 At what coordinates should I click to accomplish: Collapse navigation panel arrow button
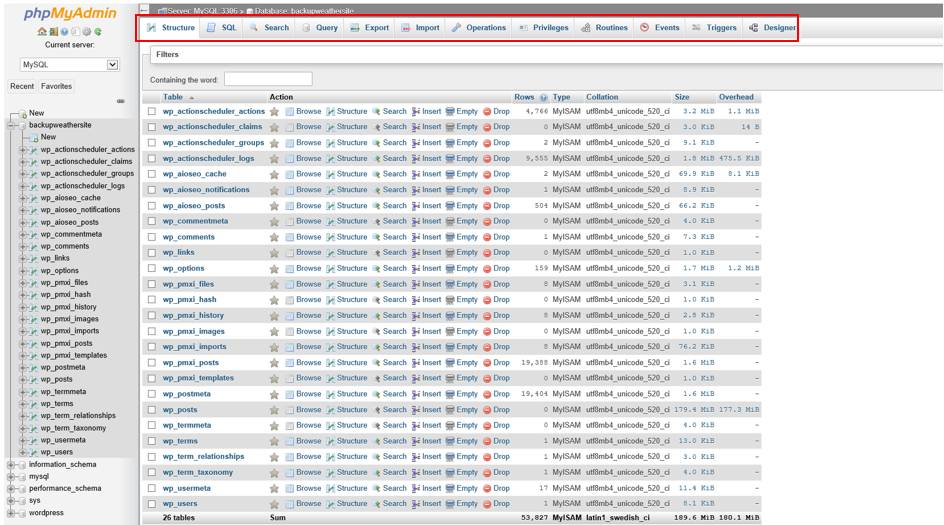point(144,10)
